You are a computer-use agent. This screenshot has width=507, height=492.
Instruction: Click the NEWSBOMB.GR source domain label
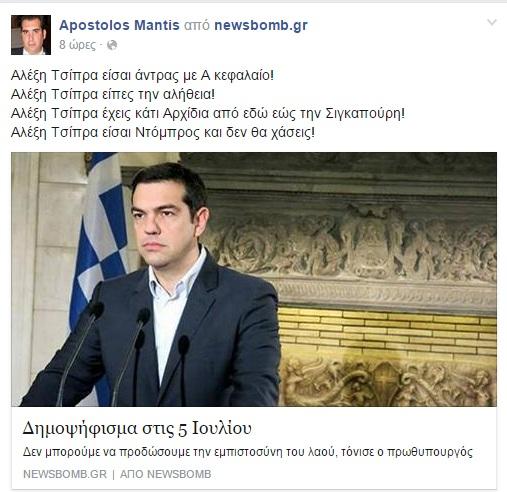[x=65, y=474]
